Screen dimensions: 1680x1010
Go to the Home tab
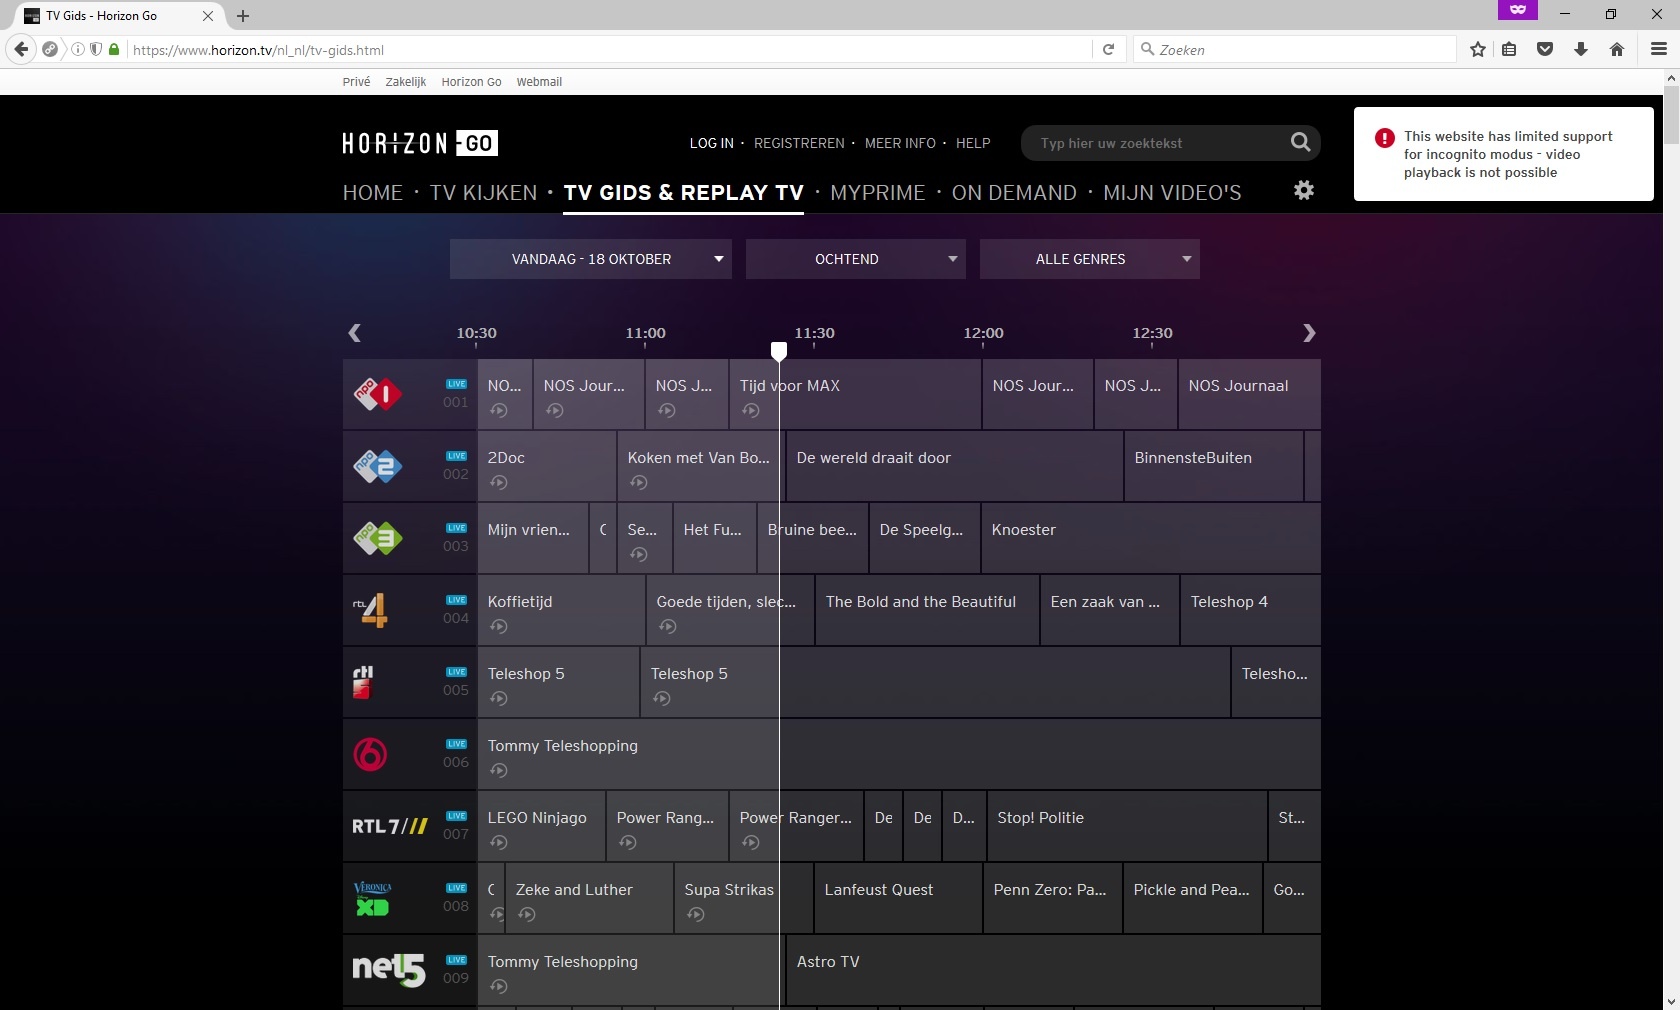(373, 193)
